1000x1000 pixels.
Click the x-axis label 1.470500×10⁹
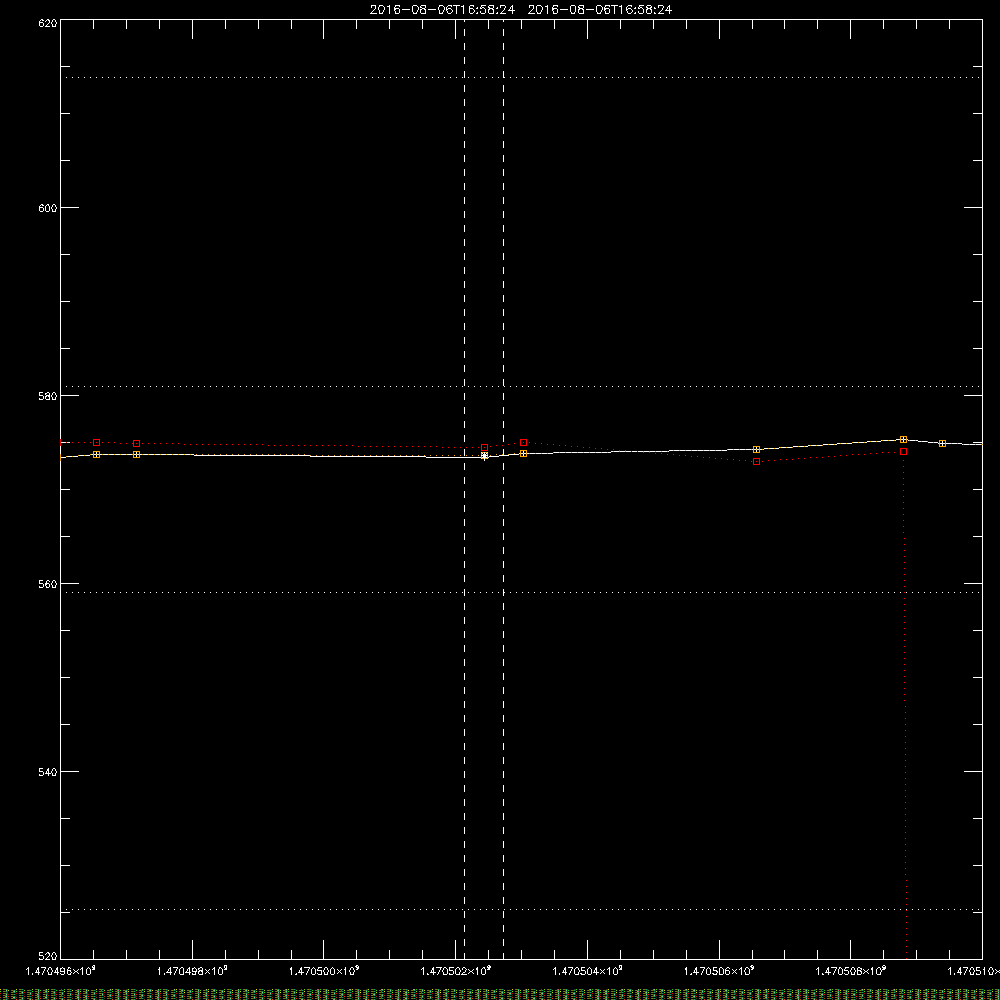[x=324, y=971]
